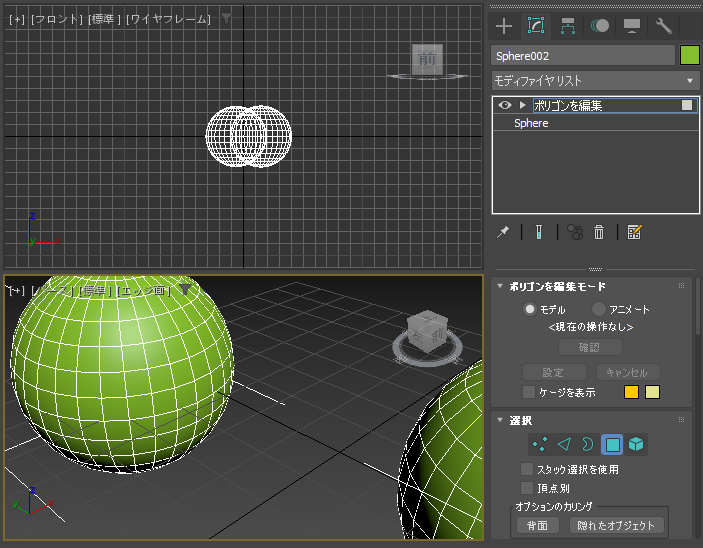
Task: Select the アニメート radio button
Action: (x=599, y=309)
